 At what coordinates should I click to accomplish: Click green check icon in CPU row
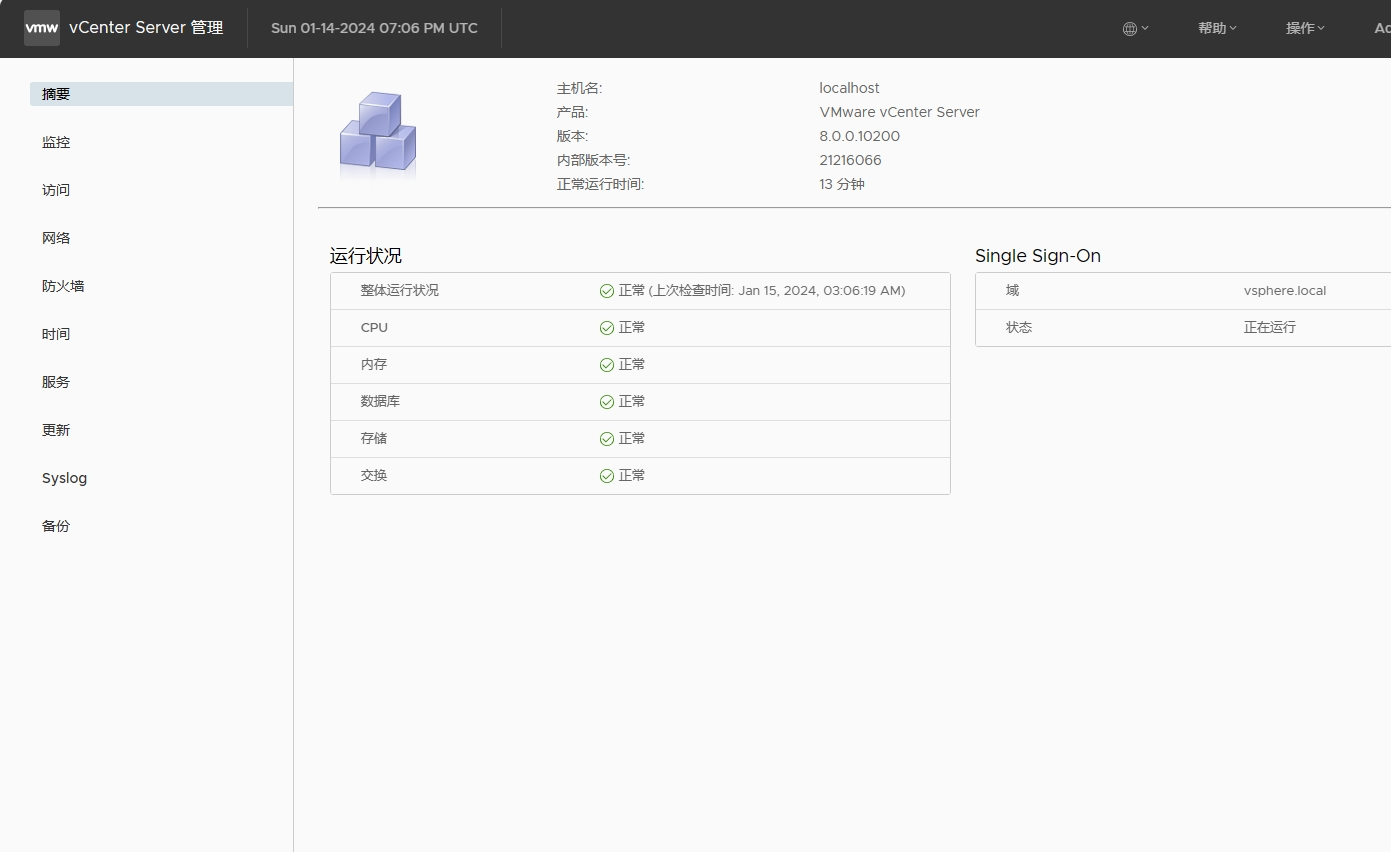pos(607,328)
